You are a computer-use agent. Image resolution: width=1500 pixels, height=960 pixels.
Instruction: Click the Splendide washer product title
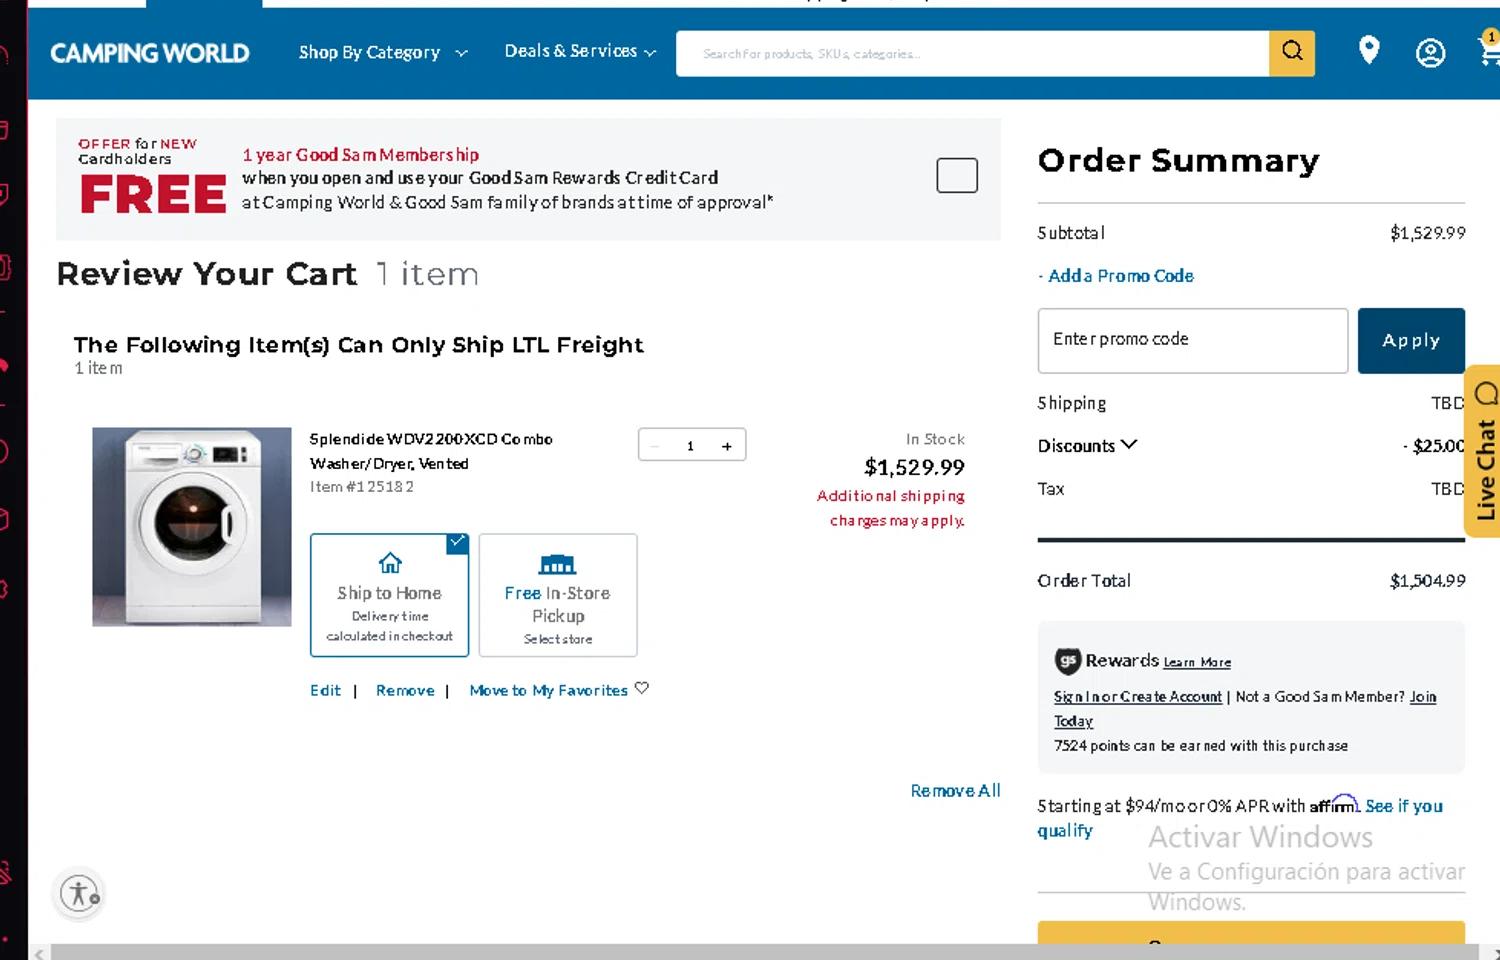[x=430, y=451]
